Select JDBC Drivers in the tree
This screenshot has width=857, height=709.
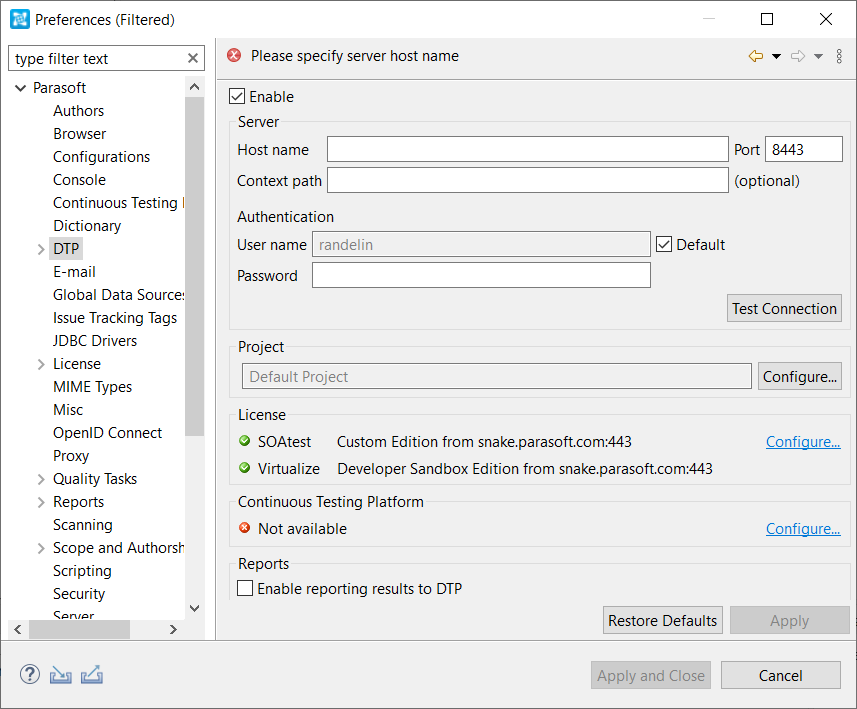(x=95, y=341)
